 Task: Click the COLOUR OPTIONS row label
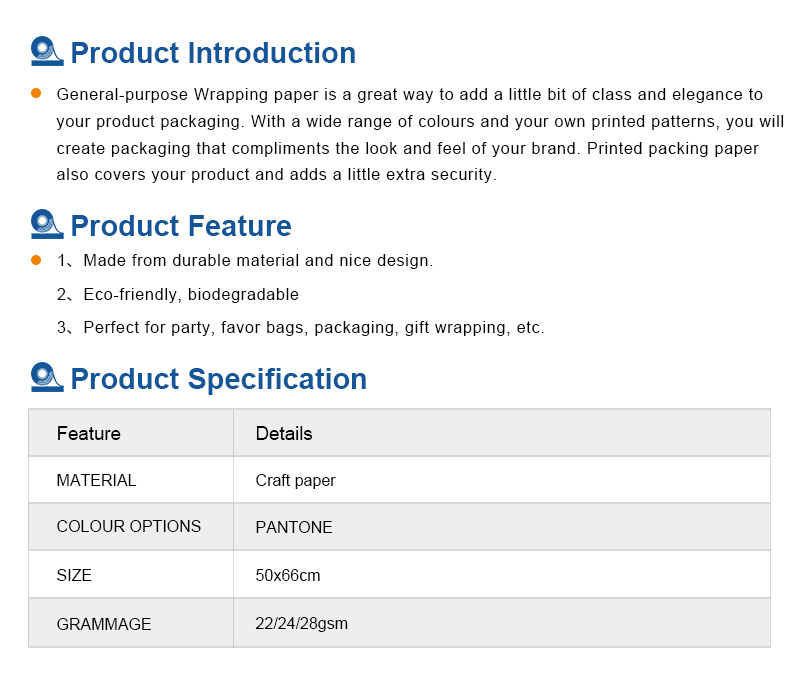coord(129,527)
